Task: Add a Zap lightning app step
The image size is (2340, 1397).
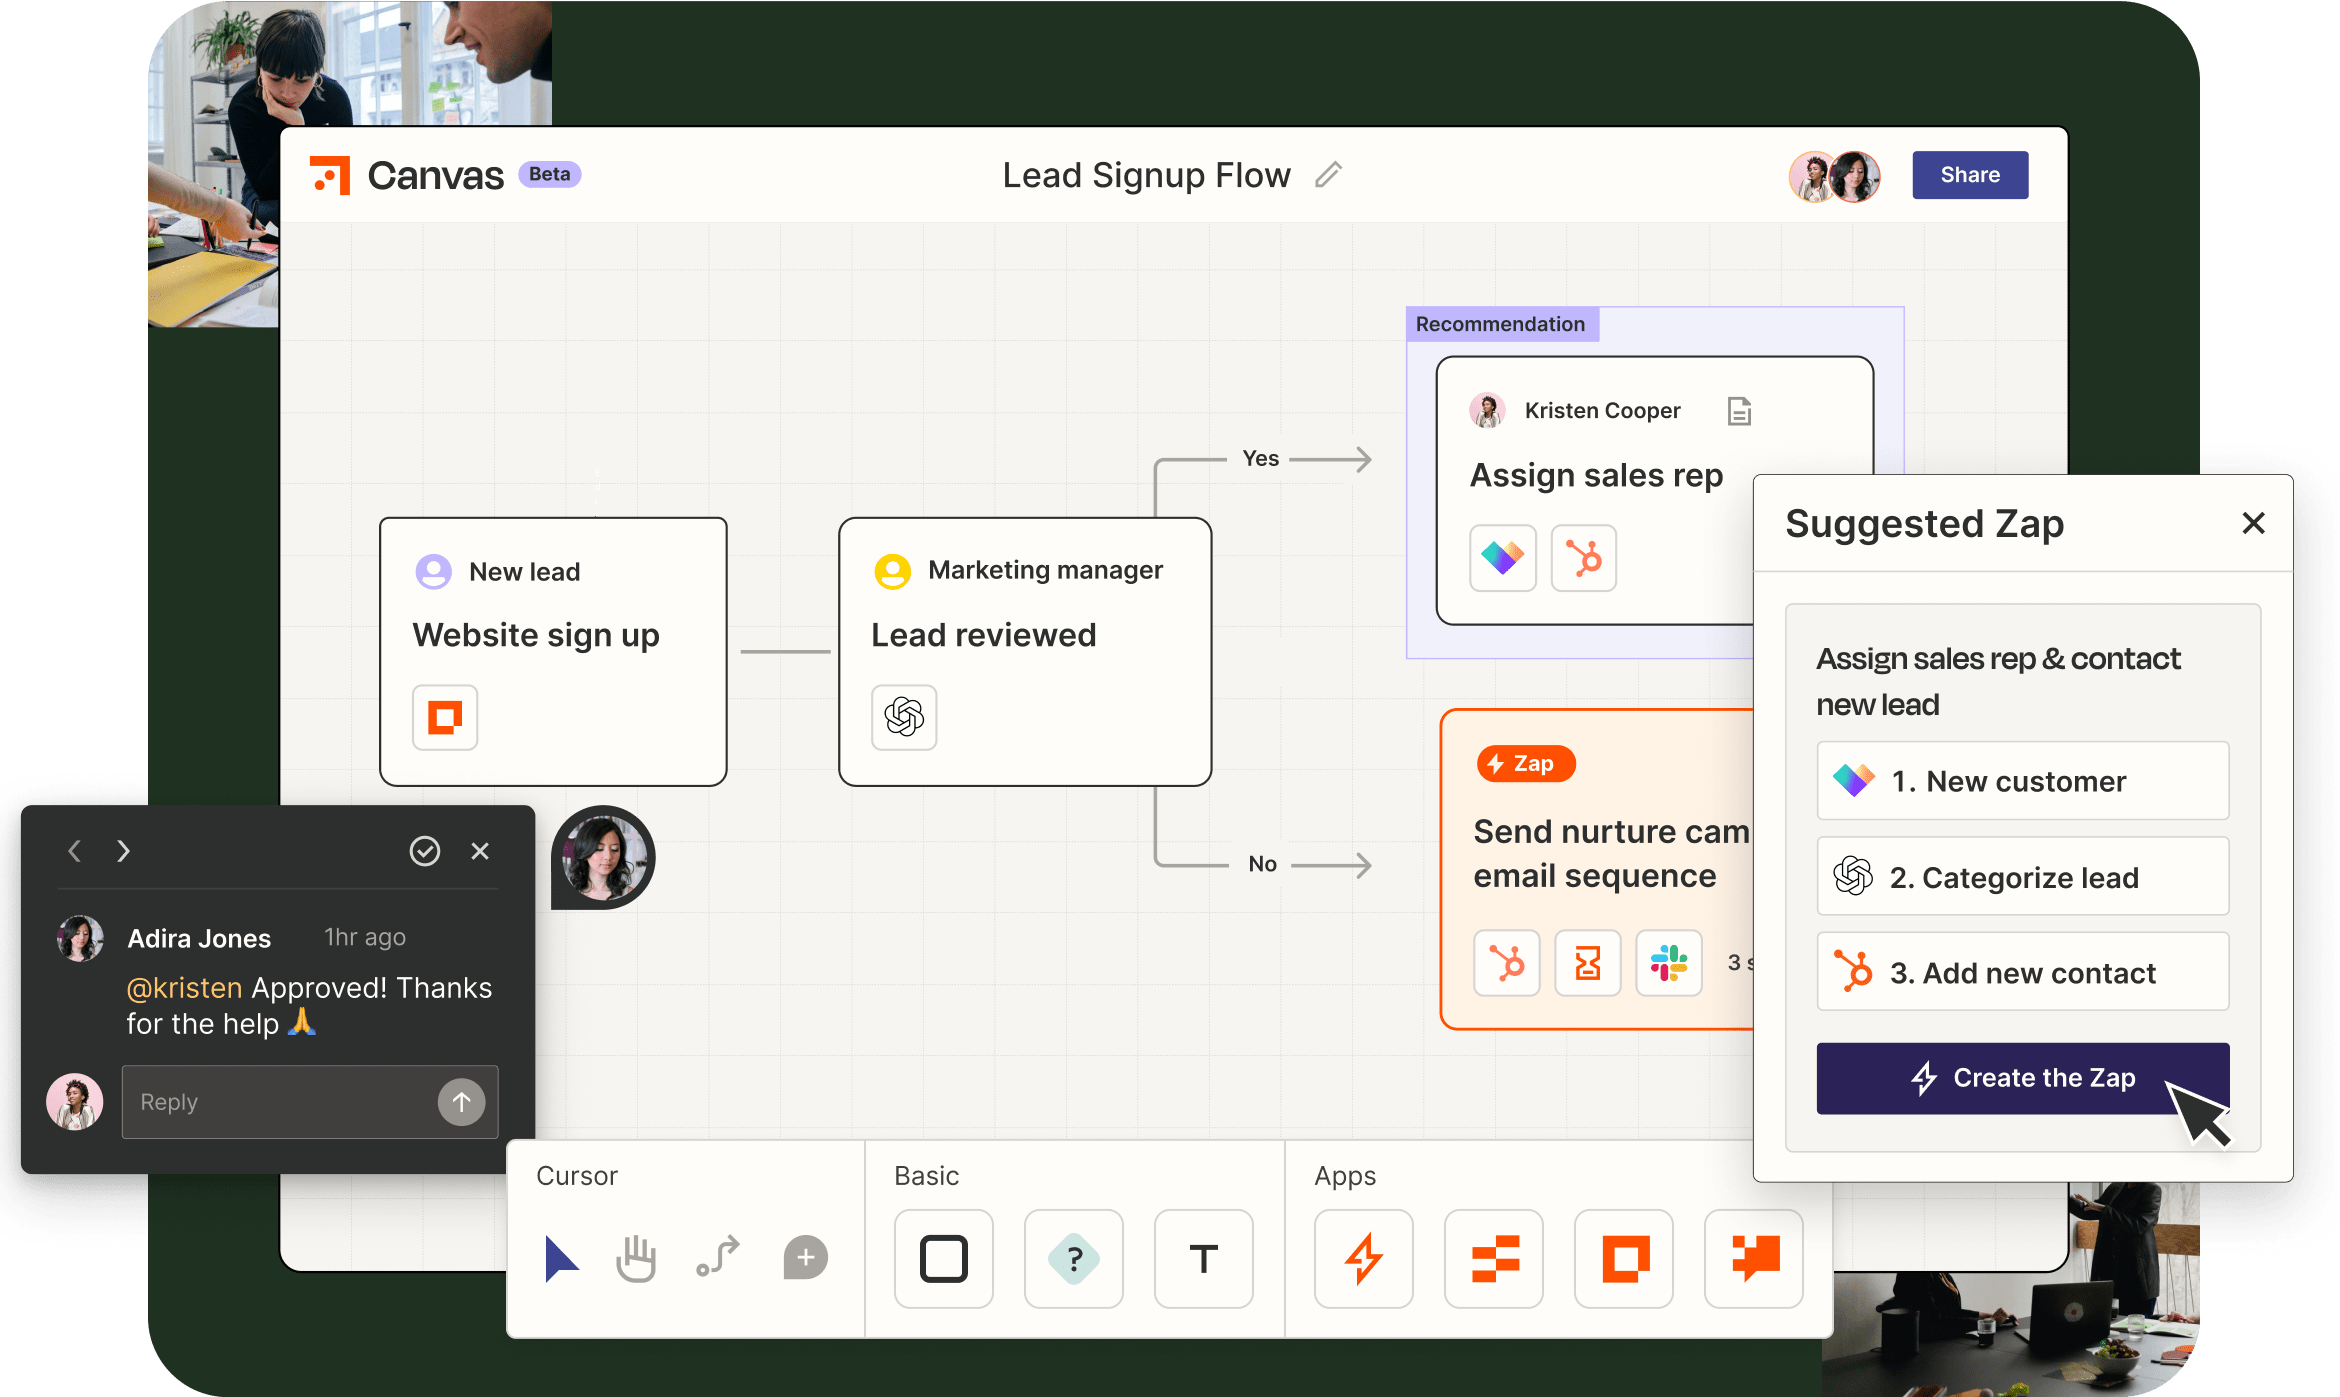Action: click(x=1363, y=1259)
